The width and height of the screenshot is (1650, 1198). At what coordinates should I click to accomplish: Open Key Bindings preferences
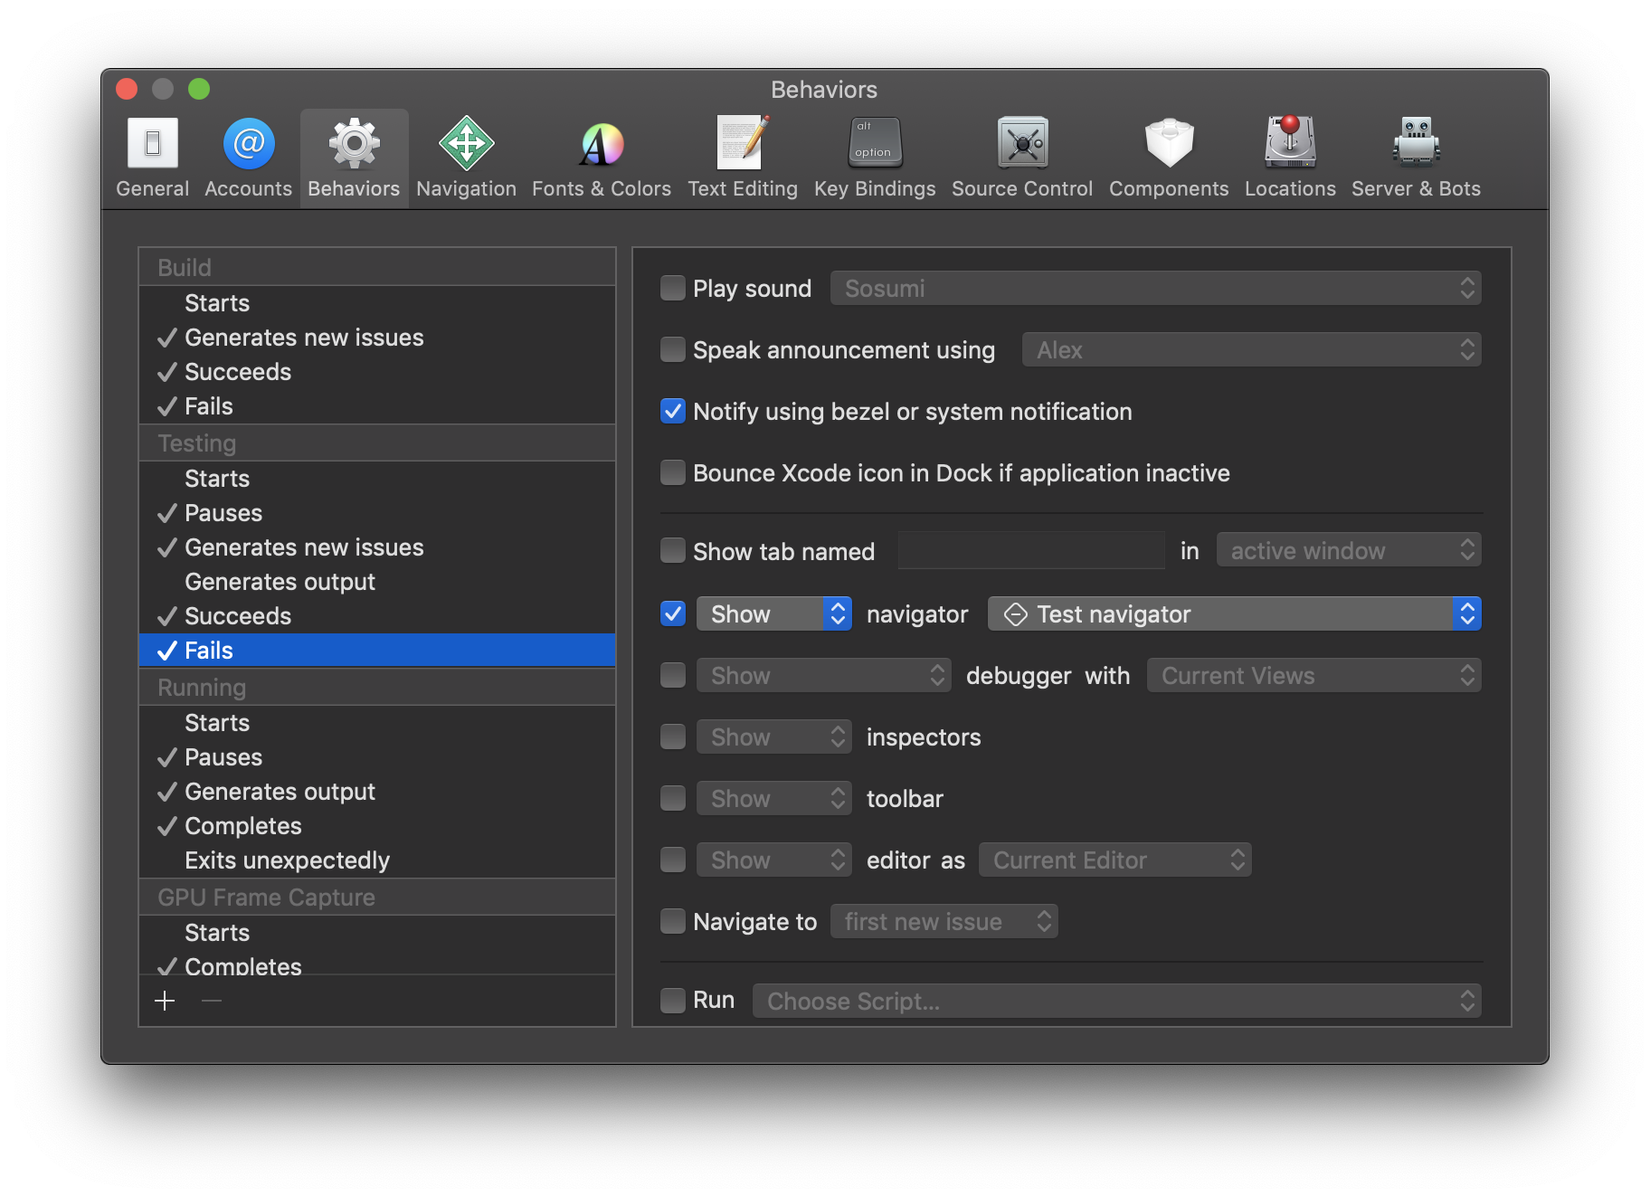874,145
